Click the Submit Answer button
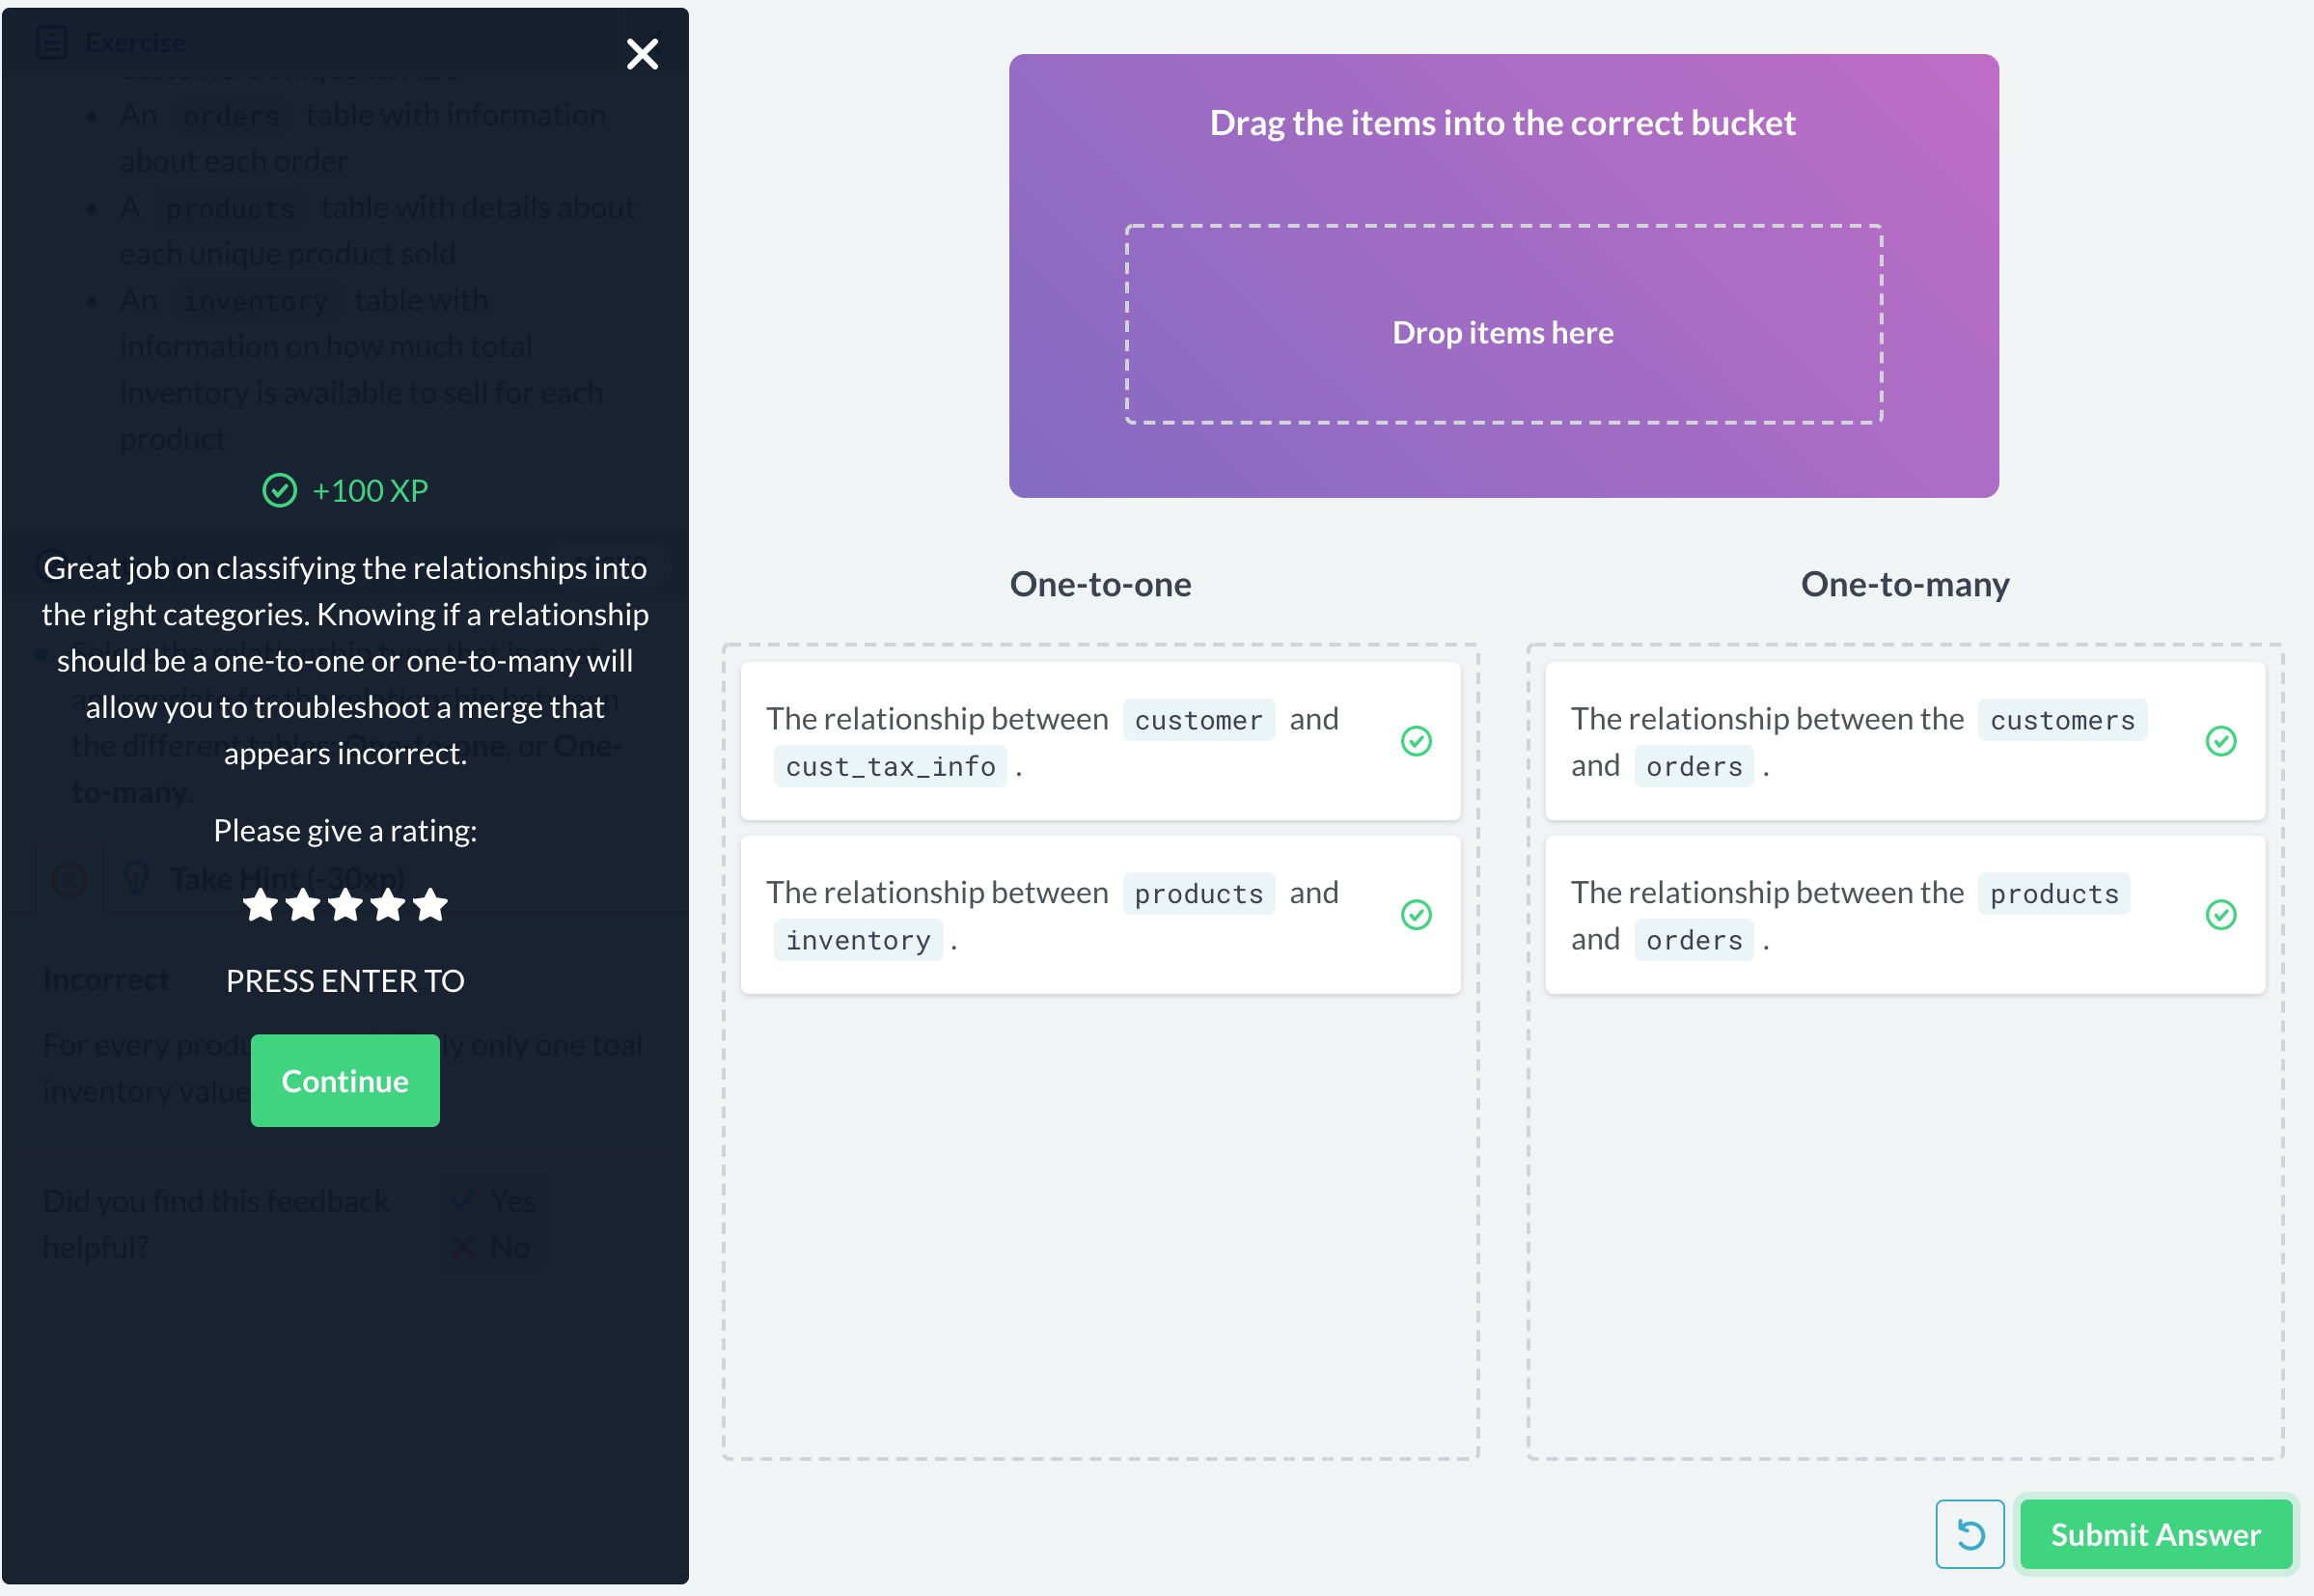2314x1596 pixels. [2155, 1533]
